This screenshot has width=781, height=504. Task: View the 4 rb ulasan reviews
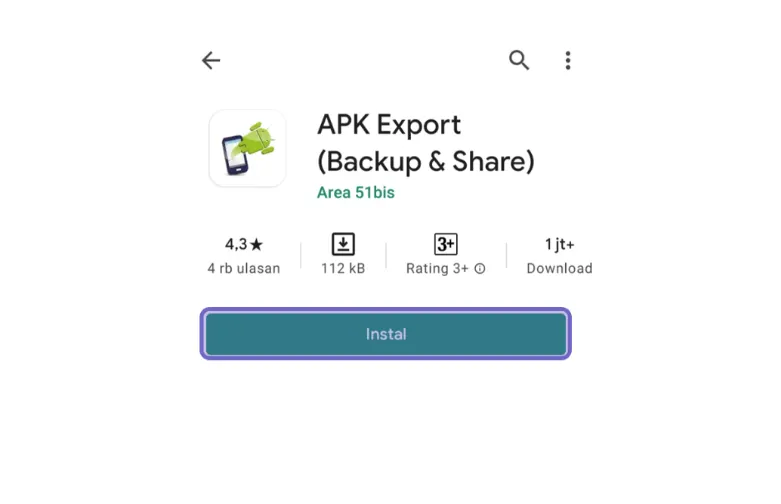click(244, 268)
